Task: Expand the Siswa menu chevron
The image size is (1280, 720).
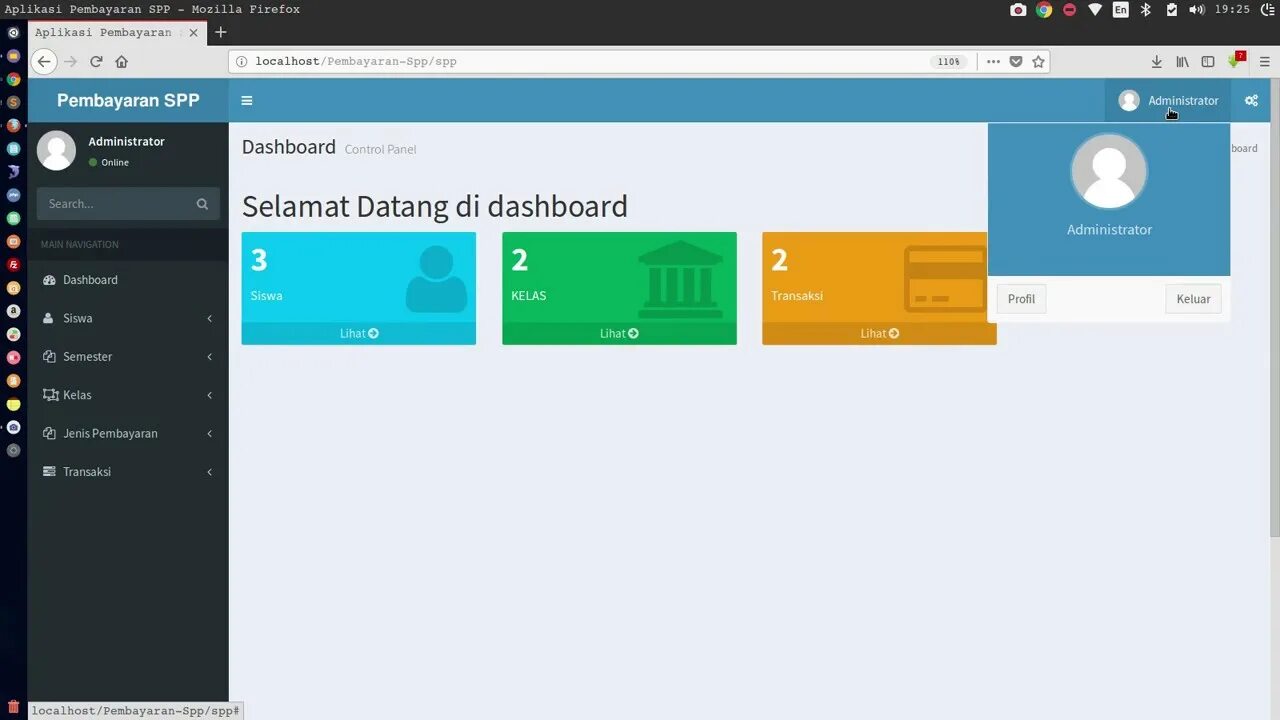Action: (x=209, y=318)
